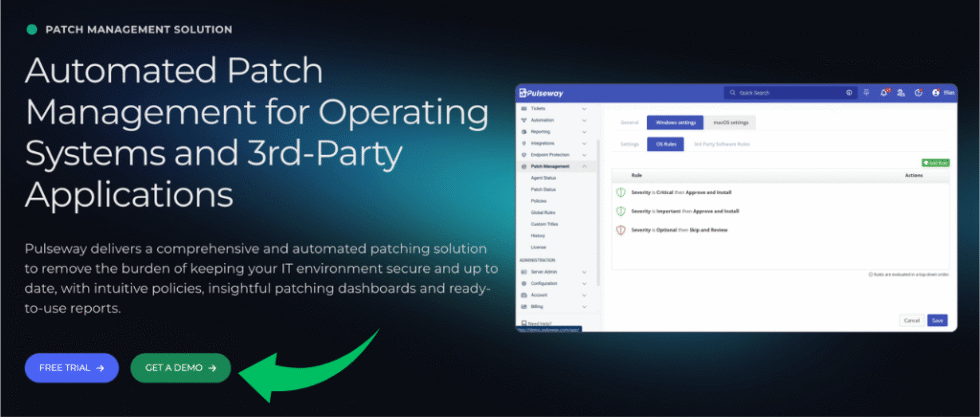The height and width of the screenshot is (417, 980).
Task: Click the Cancel button
Action: pyautogui.click(x=911, y=320)
